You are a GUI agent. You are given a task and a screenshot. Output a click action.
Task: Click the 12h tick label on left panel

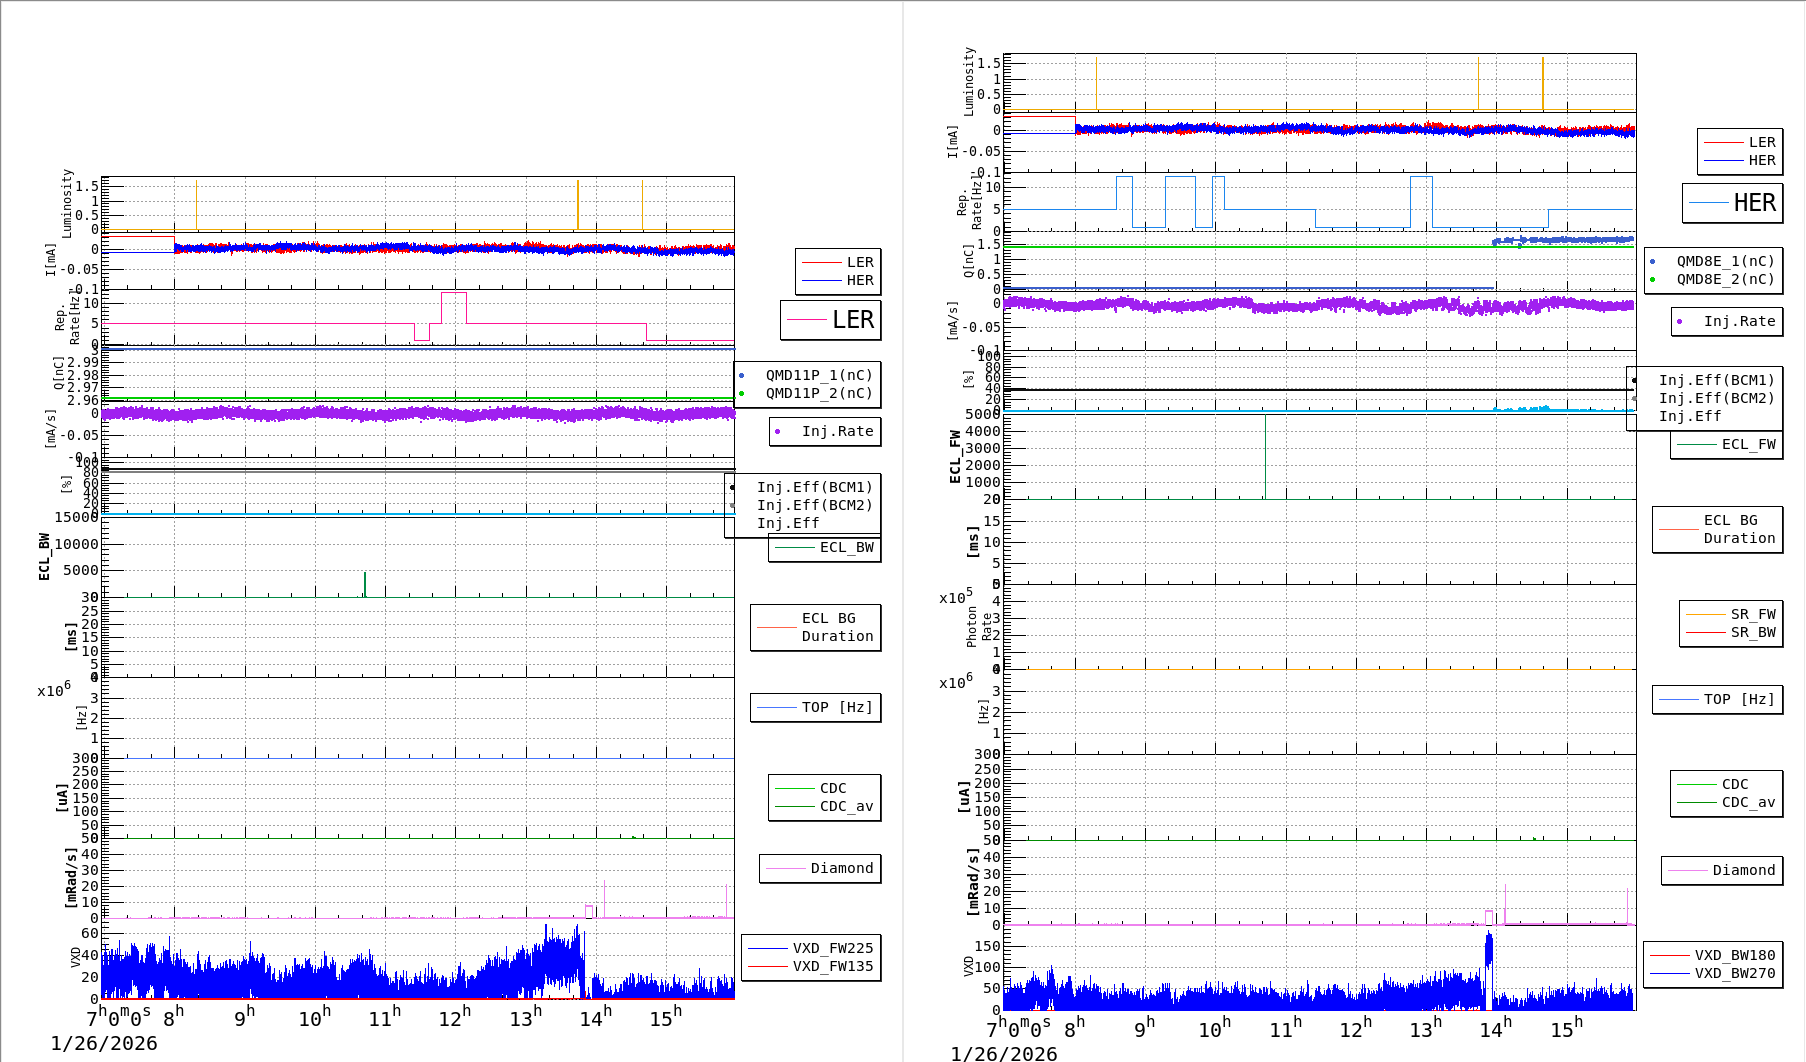453,1018
